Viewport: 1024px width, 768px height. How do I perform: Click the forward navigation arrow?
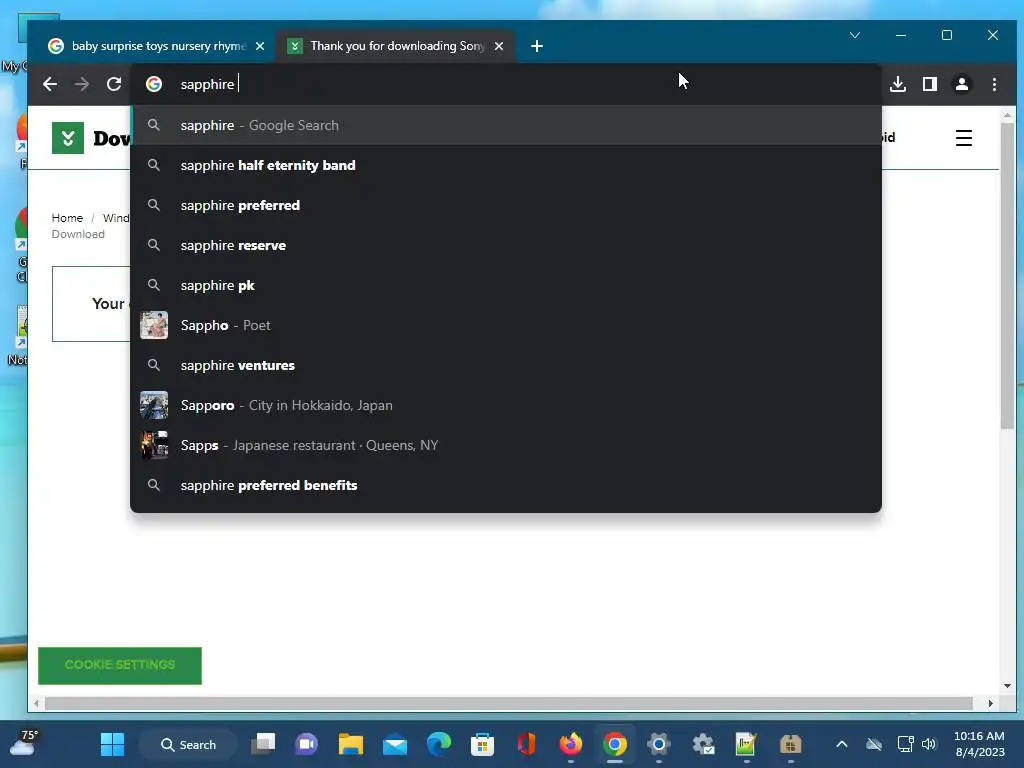(82, 84)
